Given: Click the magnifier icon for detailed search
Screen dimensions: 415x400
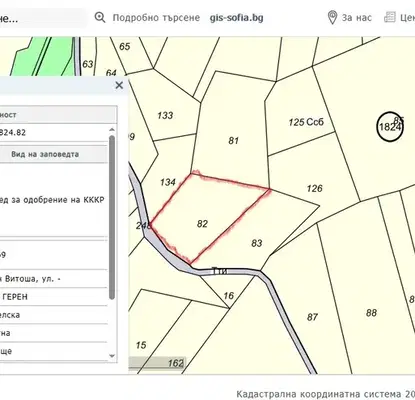Looking at the screenshot, I should 100,17.
